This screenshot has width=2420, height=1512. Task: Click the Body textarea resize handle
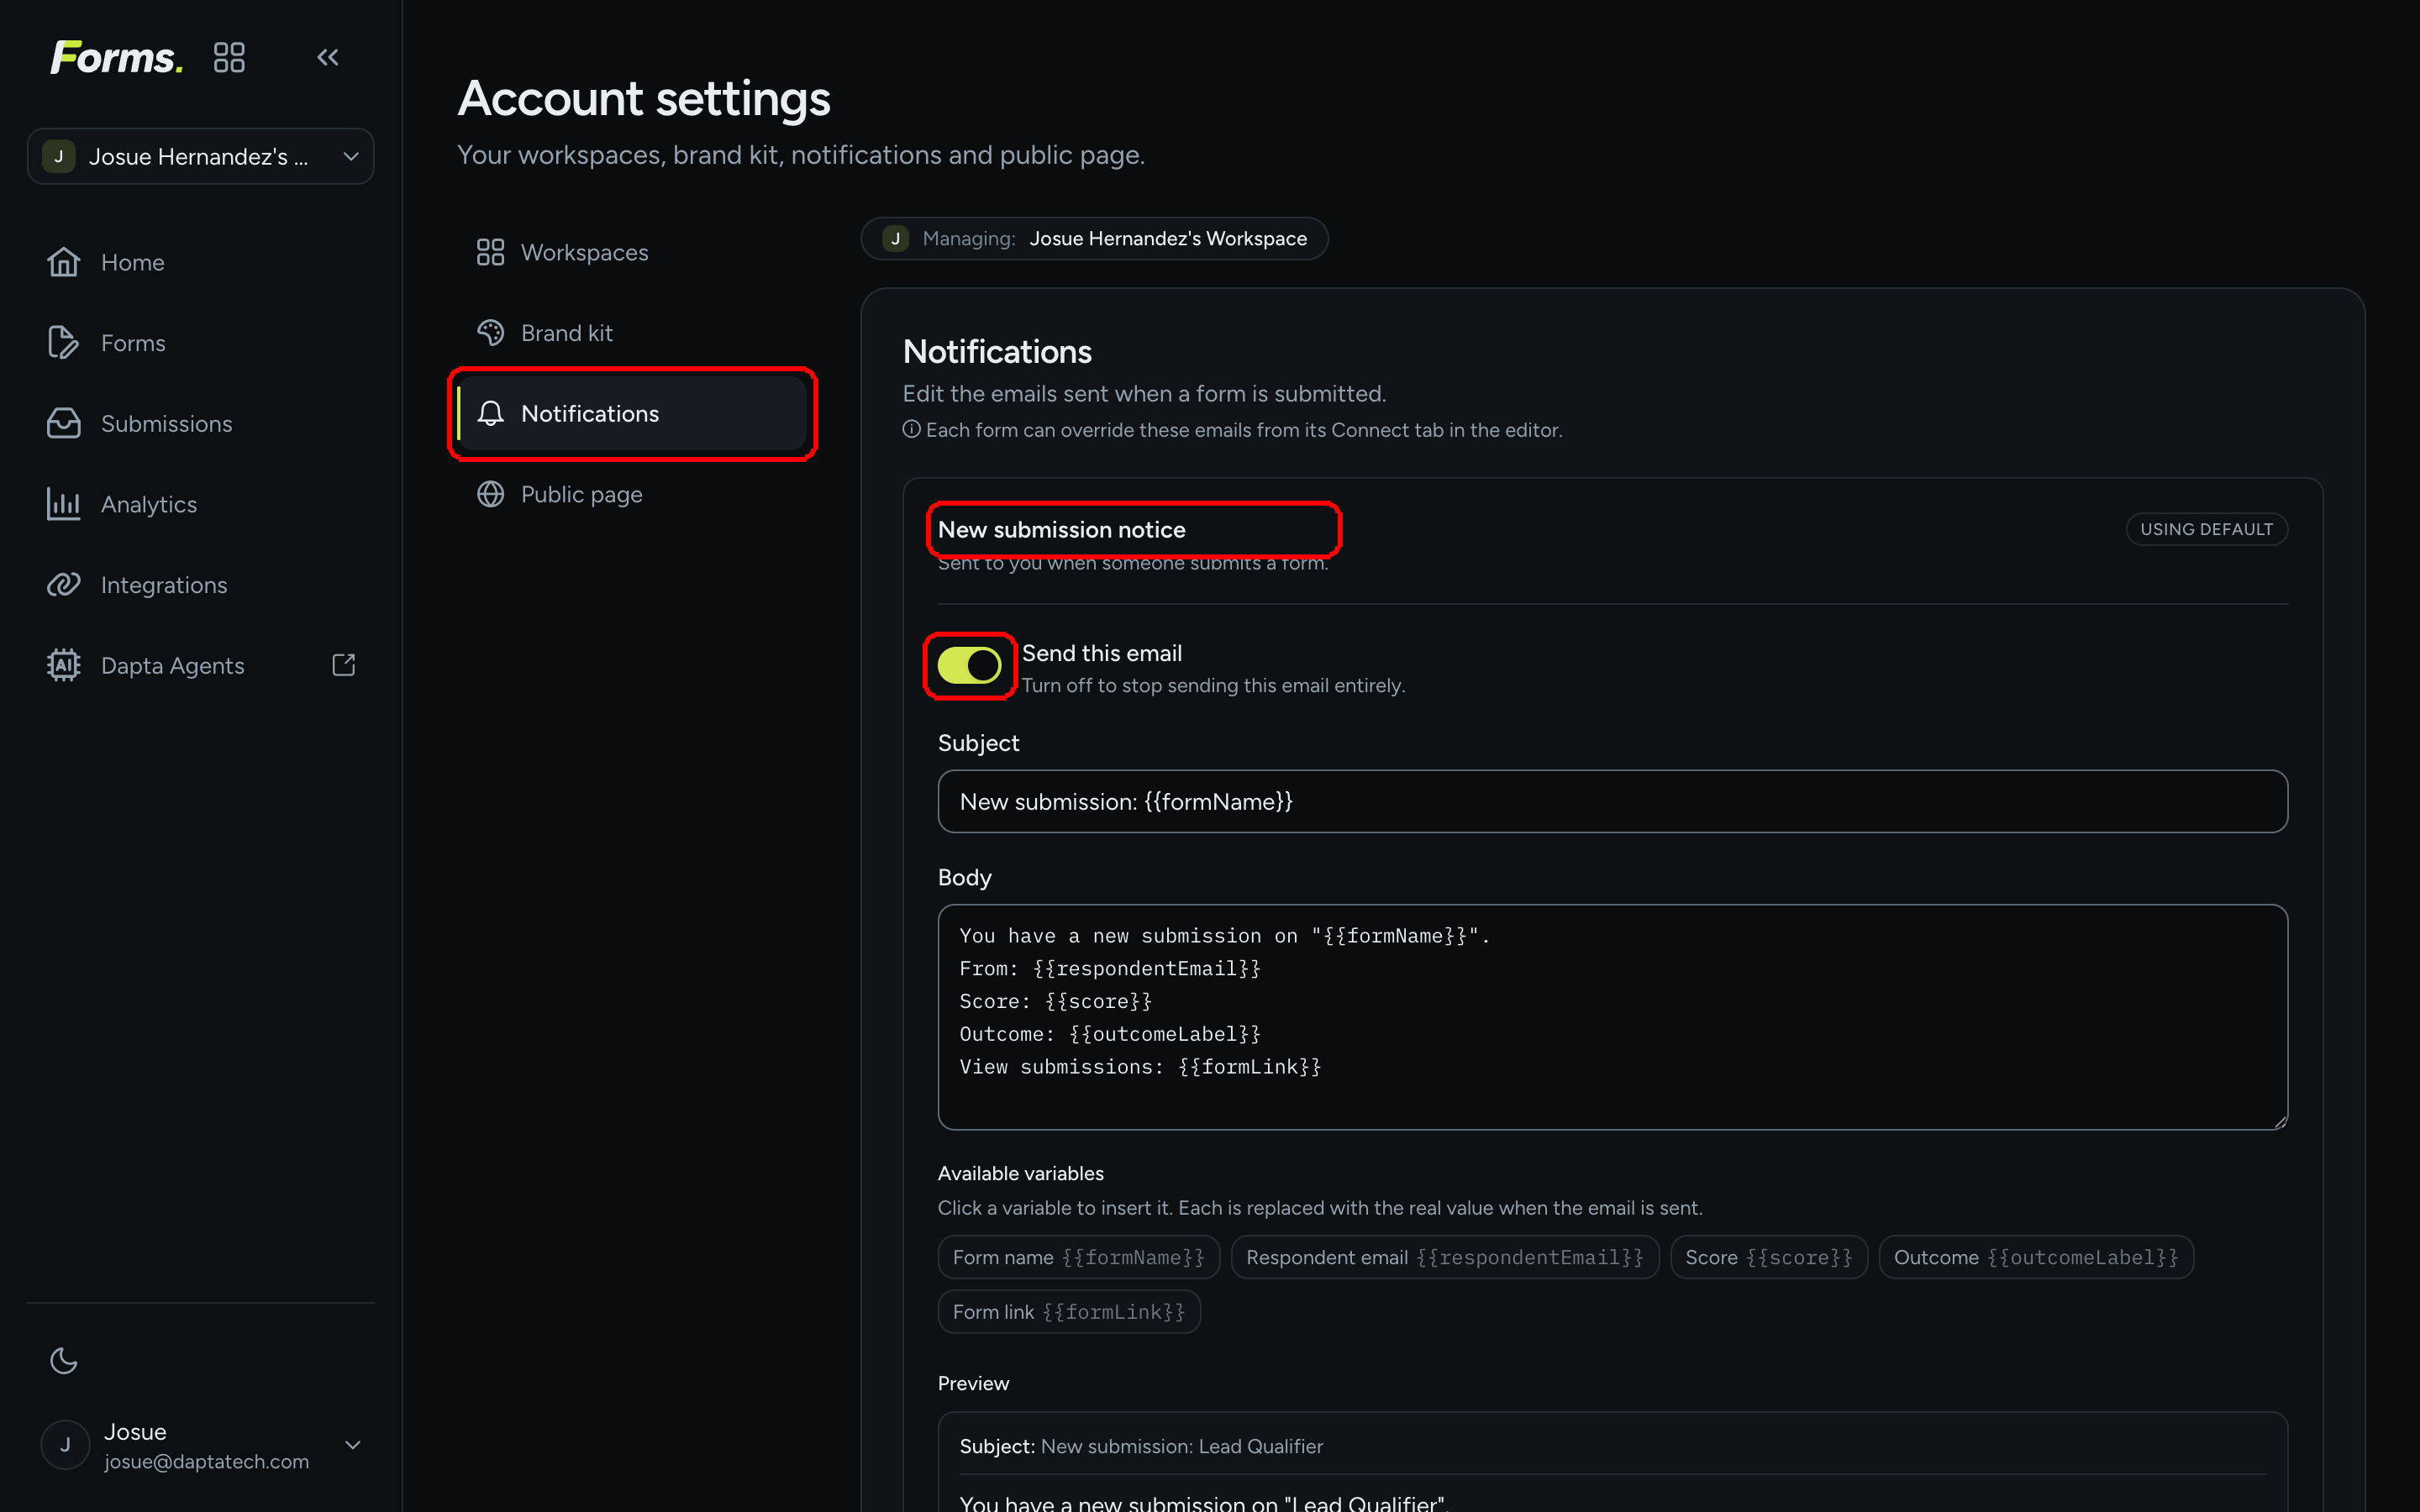click(2279, 1122)
